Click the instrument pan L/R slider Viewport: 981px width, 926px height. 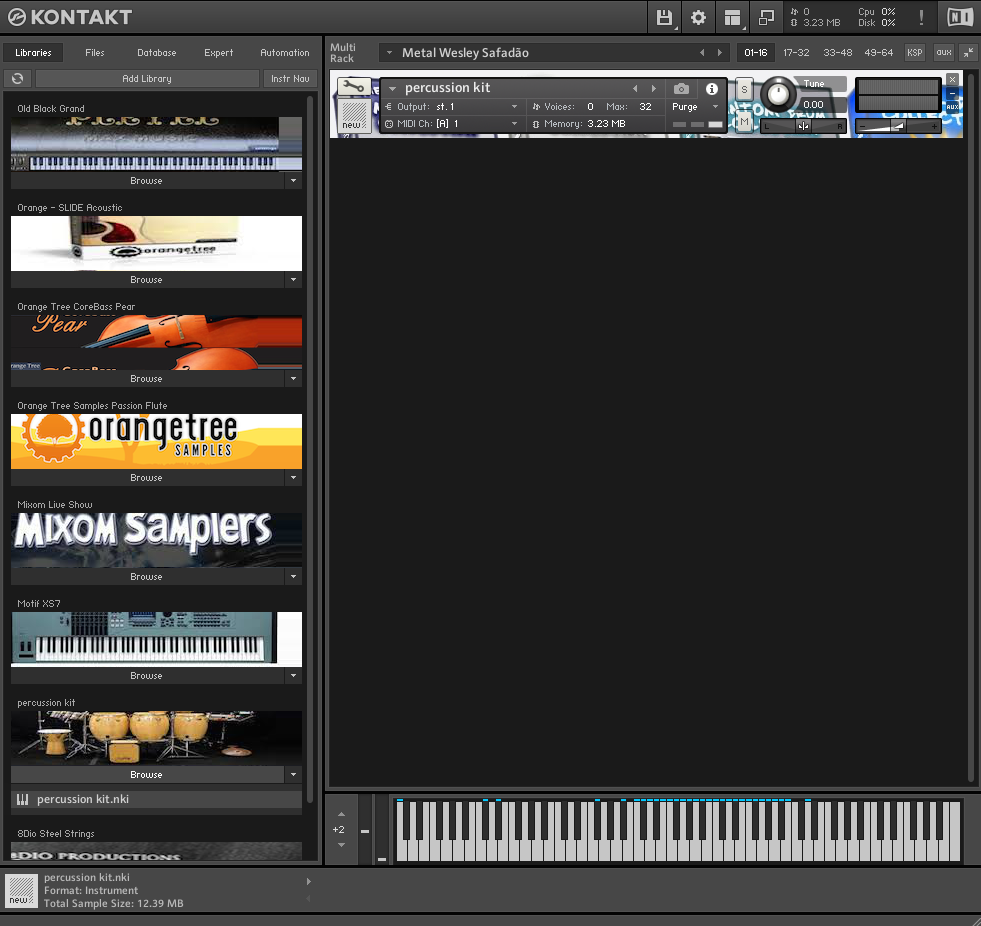click(x=803, y=126)
